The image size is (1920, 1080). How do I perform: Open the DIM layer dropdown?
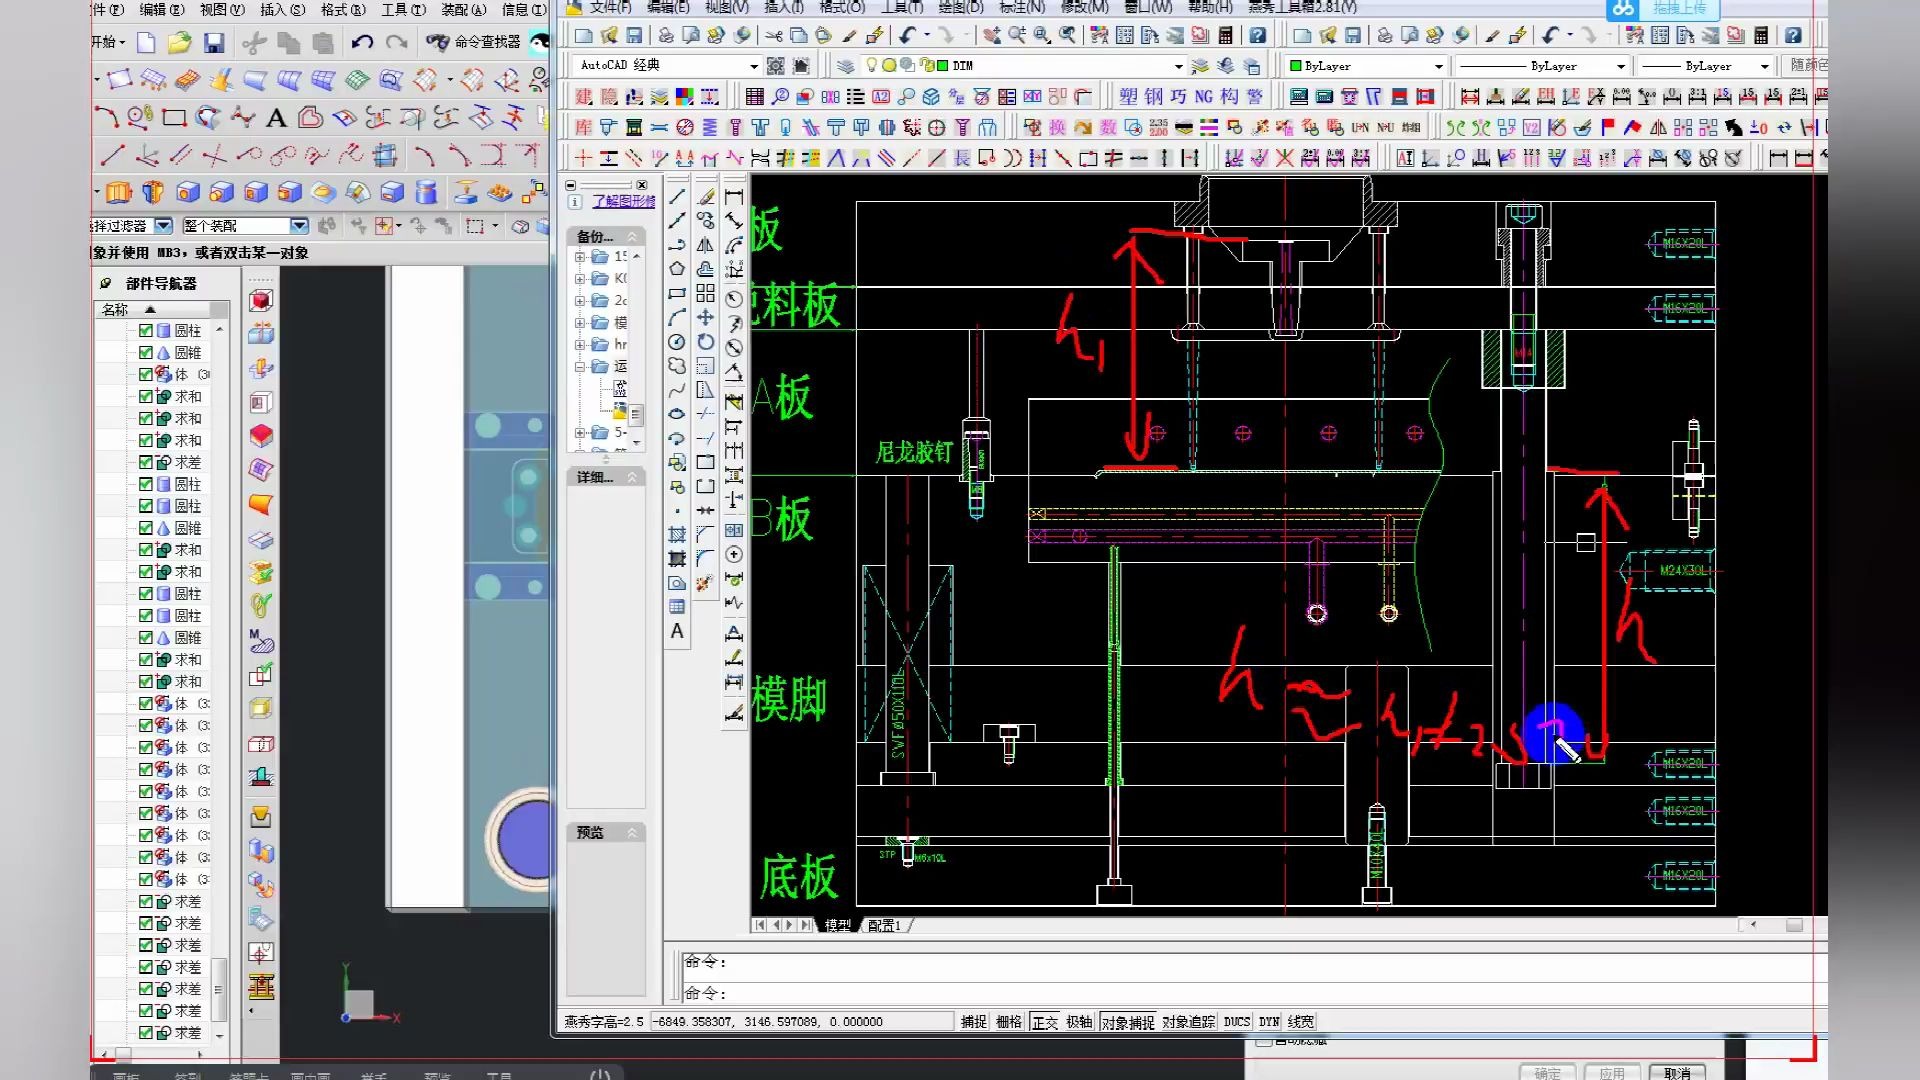pos(1178,66)
